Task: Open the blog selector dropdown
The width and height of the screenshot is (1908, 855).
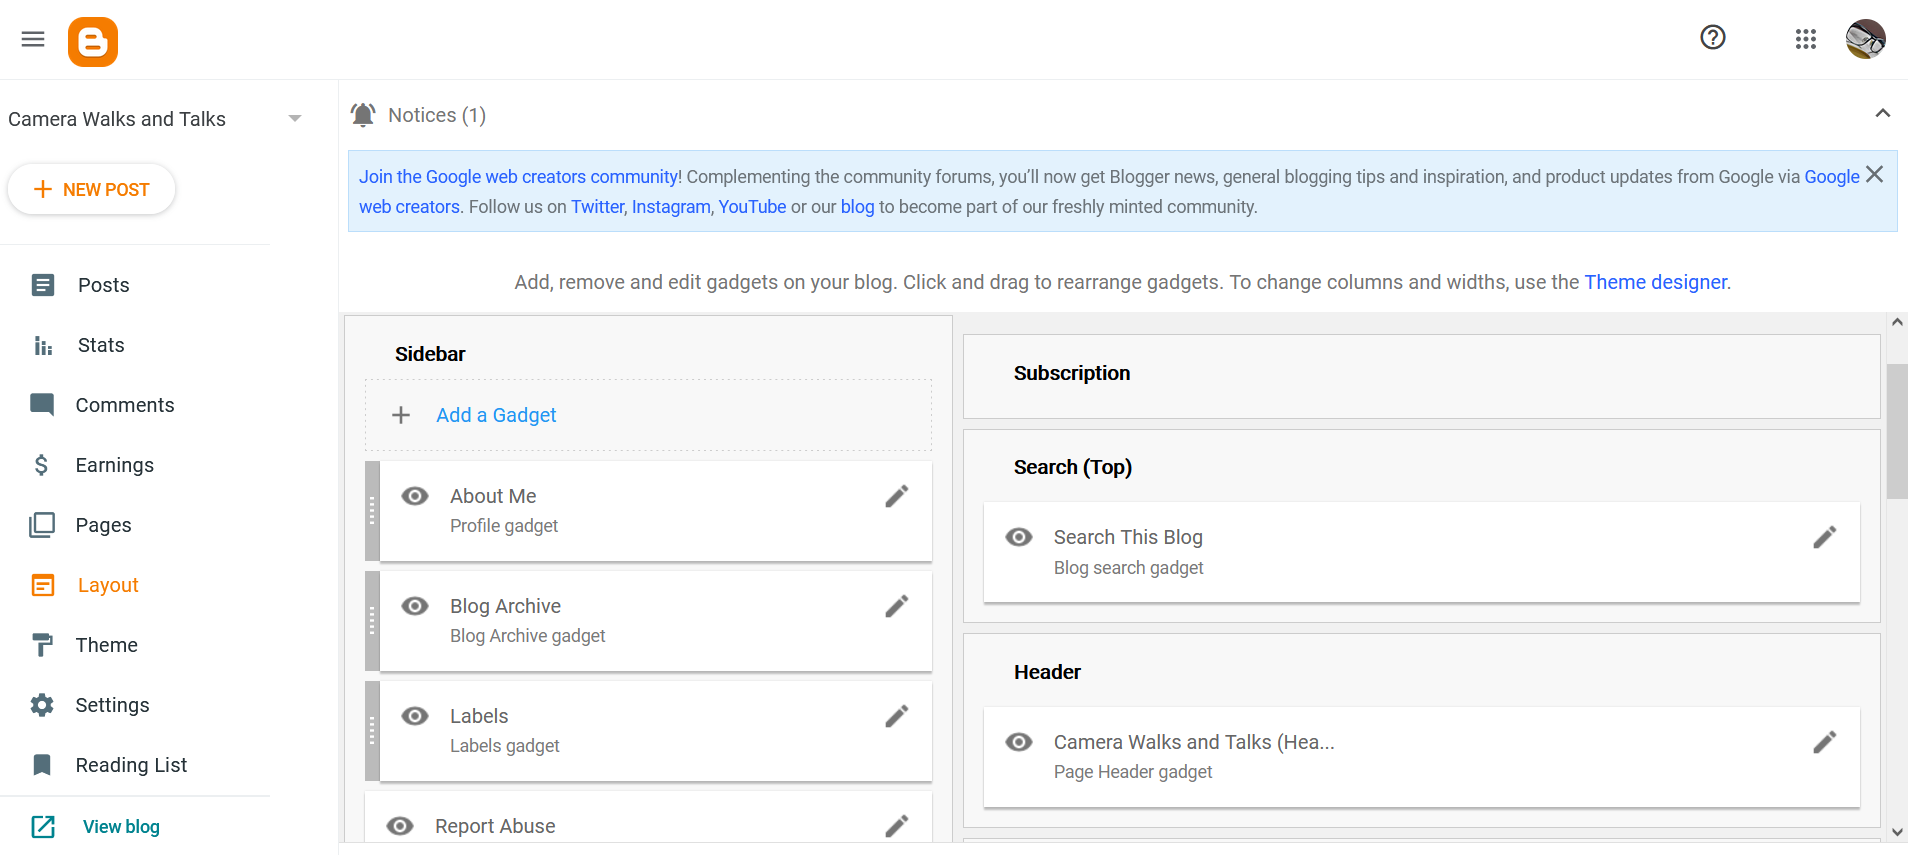Action: click(x=294, y=119)
